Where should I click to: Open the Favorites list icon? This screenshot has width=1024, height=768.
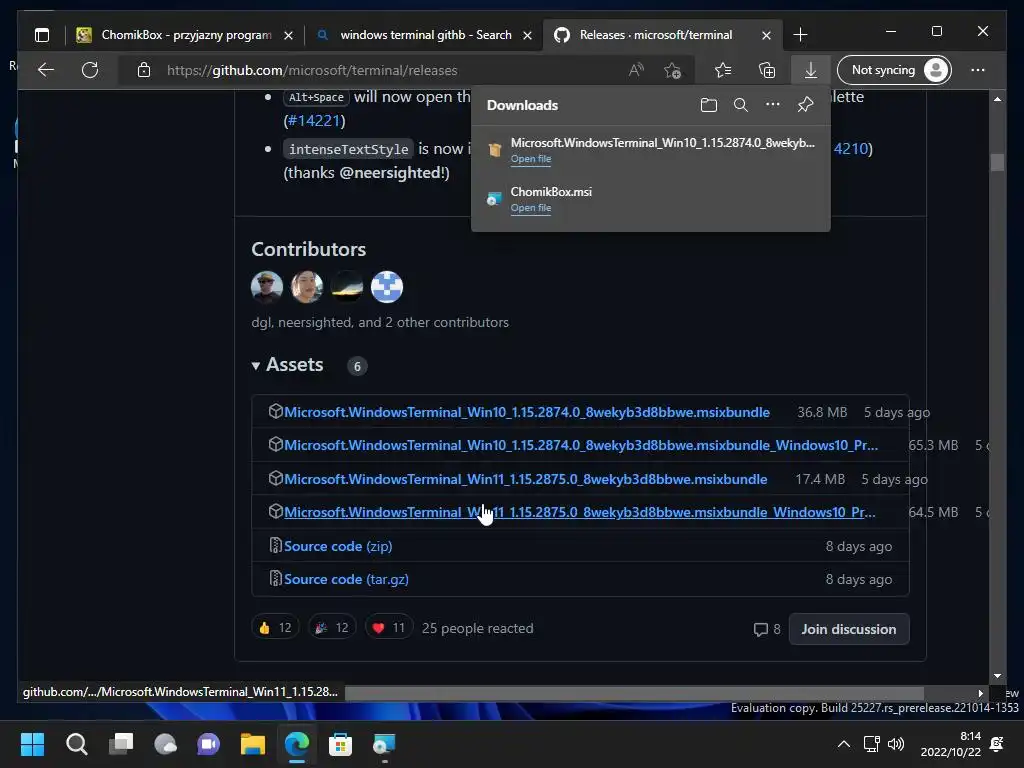pos(723,70)
